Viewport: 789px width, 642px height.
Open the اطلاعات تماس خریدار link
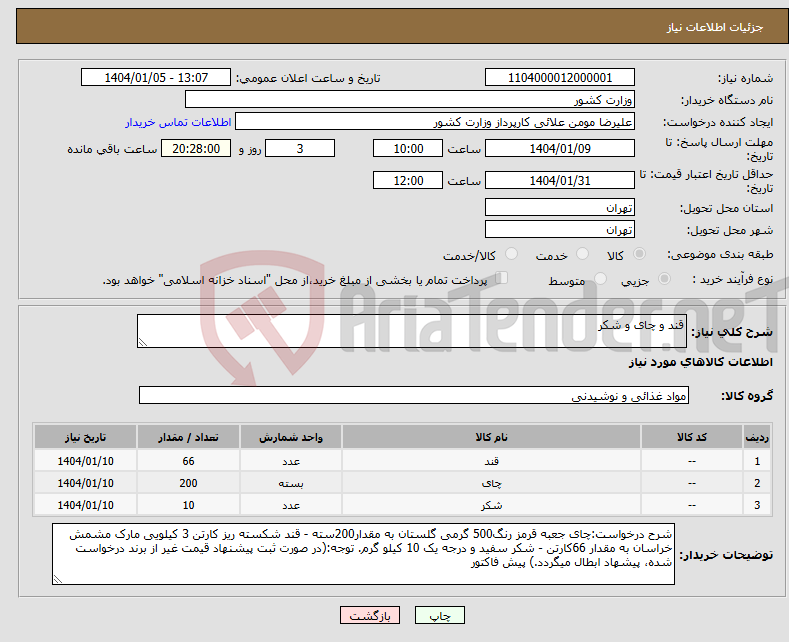click(178, 122)
